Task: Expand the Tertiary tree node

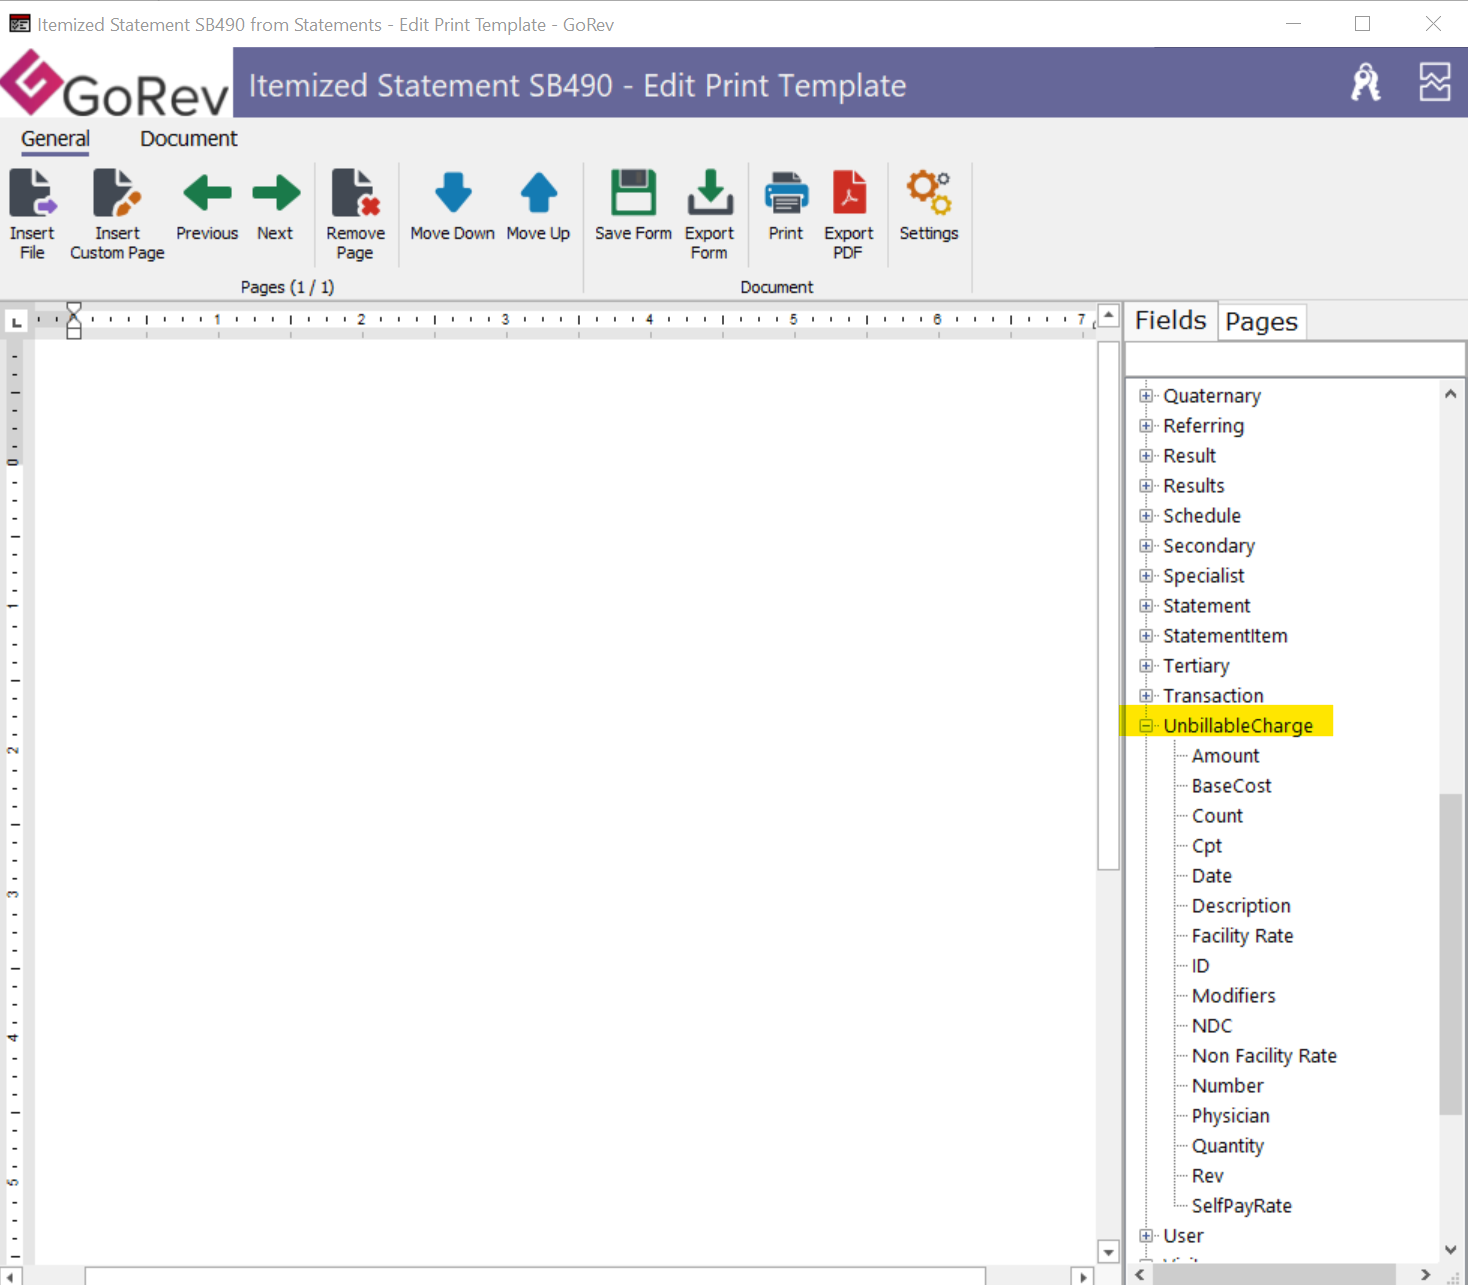Action: (x=1146, y=666)
